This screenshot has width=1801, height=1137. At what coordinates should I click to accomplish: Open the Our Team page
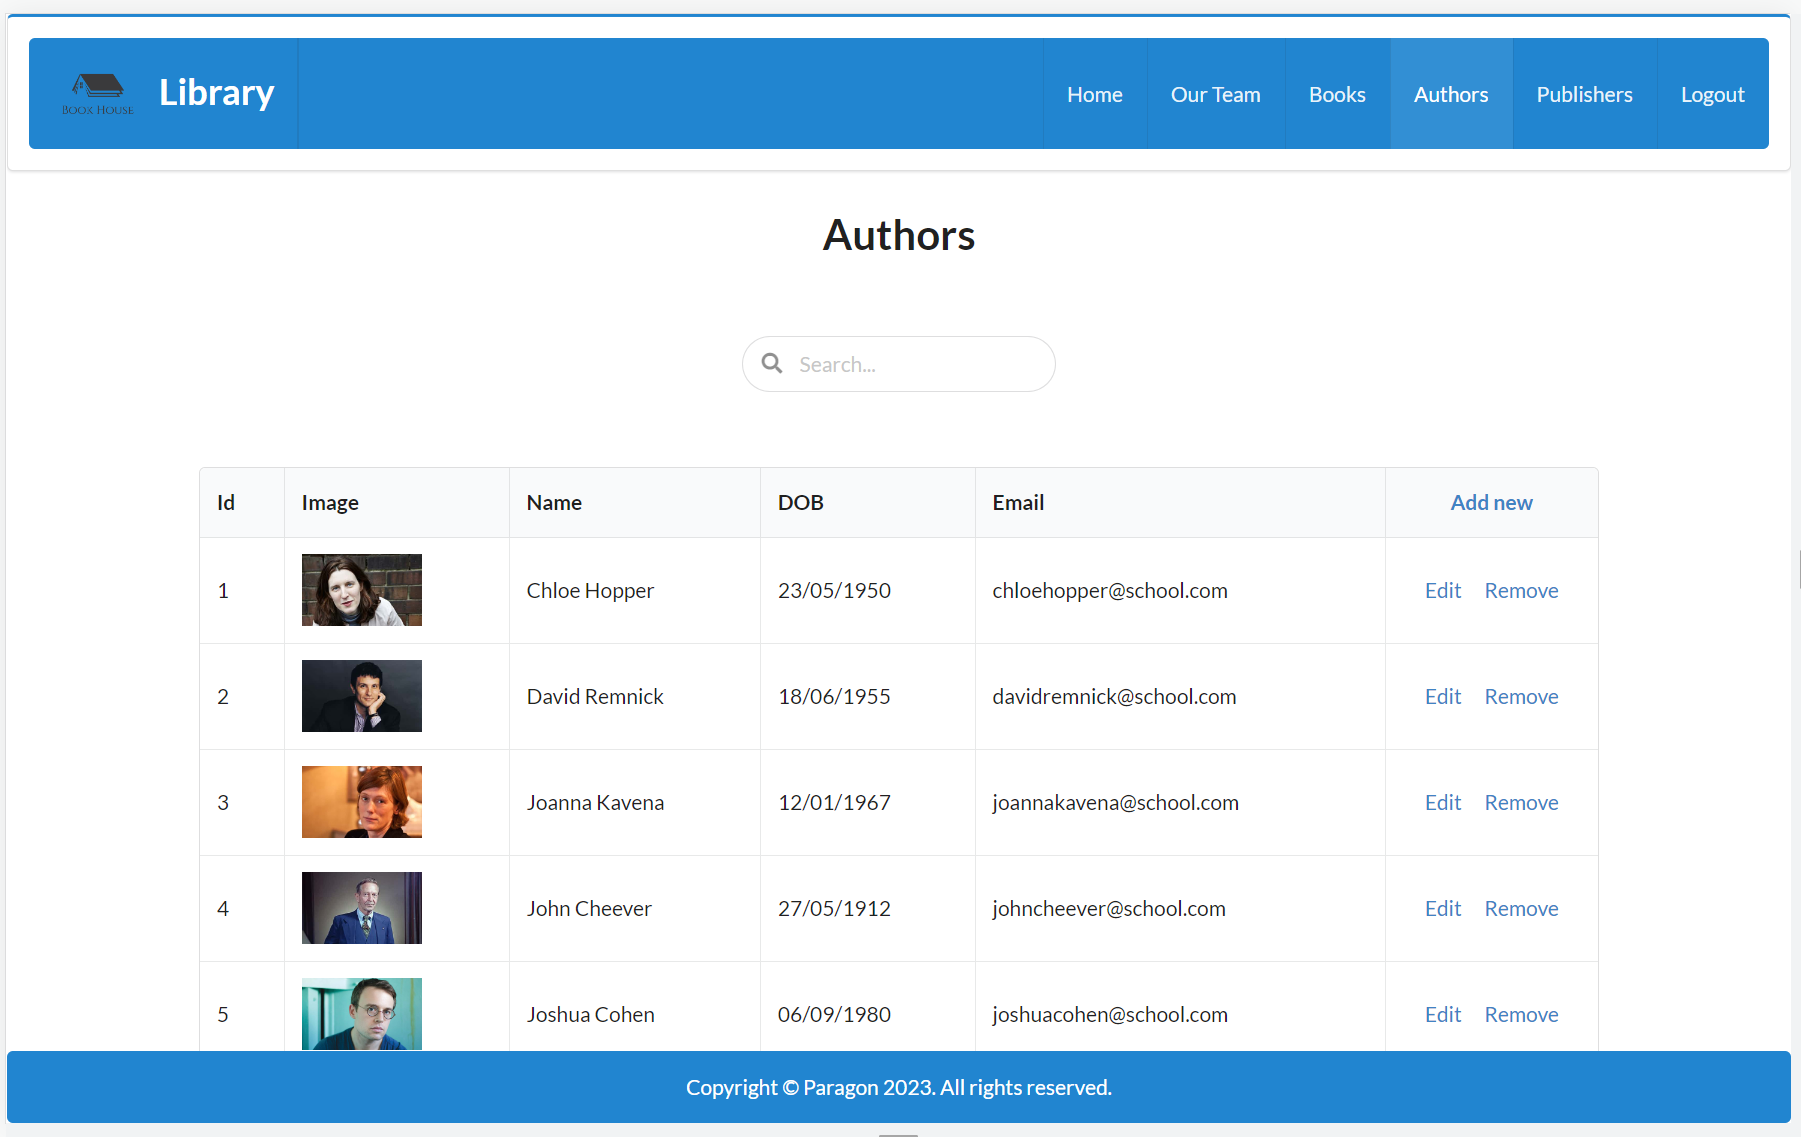click(1215, 94)
